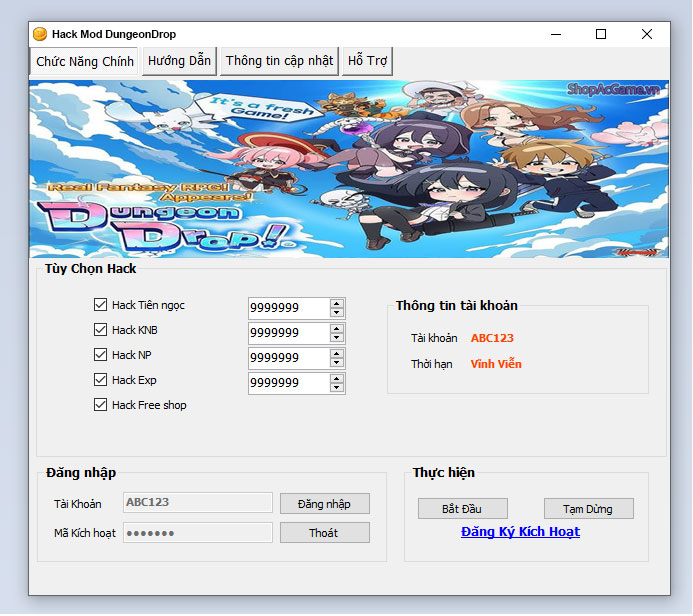Image resolution: width=693 pixels, height=616 pixels.
Task: Increase Hack Tiên ngọc value with up arrow
Action: 337,304
